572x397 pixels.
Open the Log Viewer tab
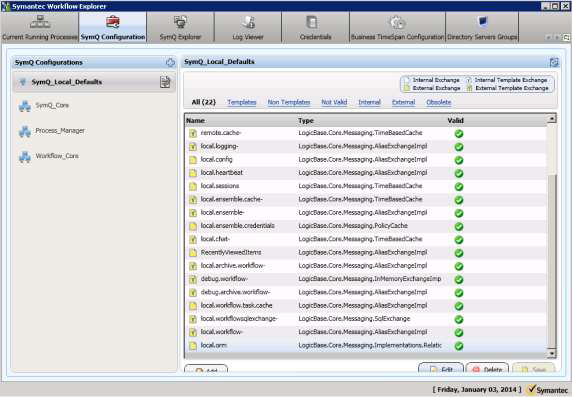coord(248,27)
